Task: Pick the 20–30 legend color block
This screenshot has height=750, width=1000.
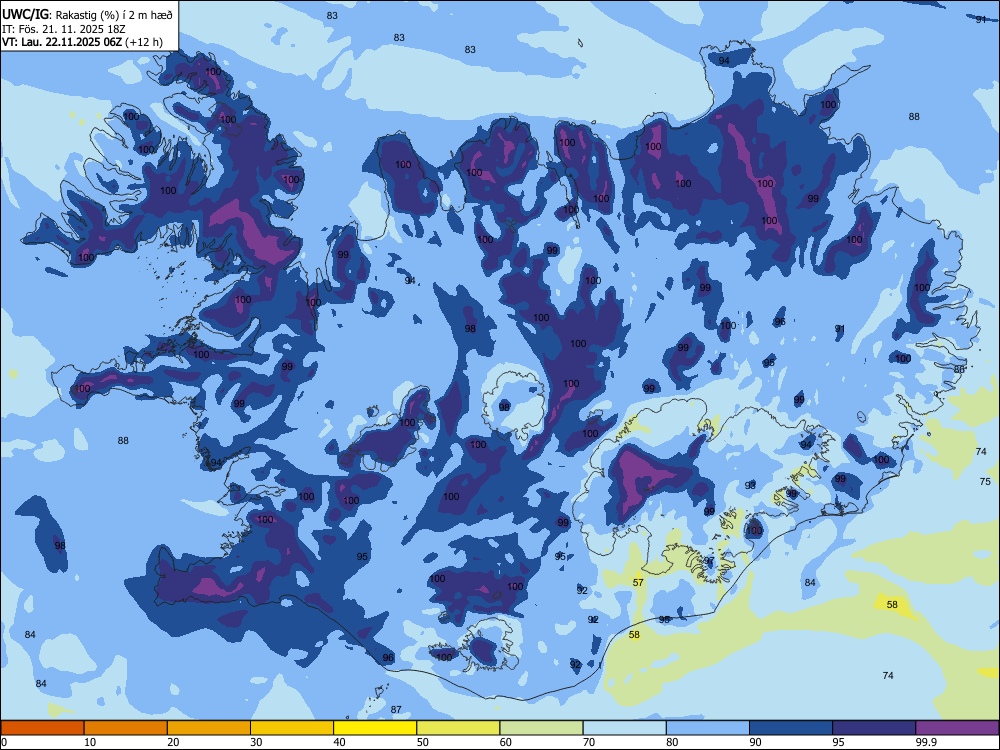Action: coord(209,728)
